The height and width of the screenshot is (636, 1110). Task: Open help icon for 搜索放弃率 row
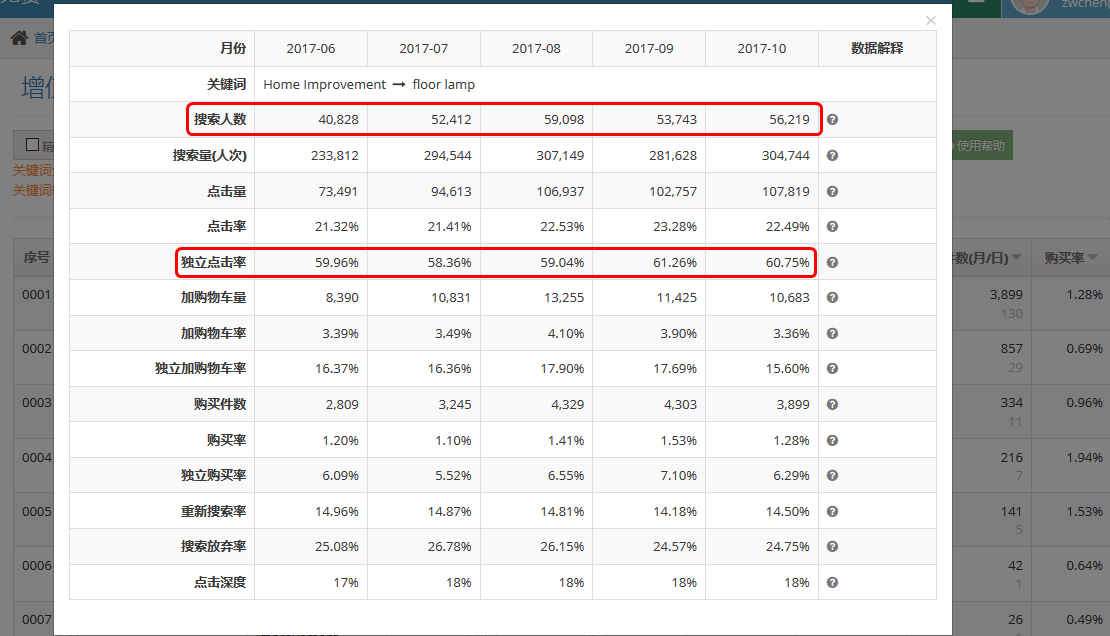832,547
